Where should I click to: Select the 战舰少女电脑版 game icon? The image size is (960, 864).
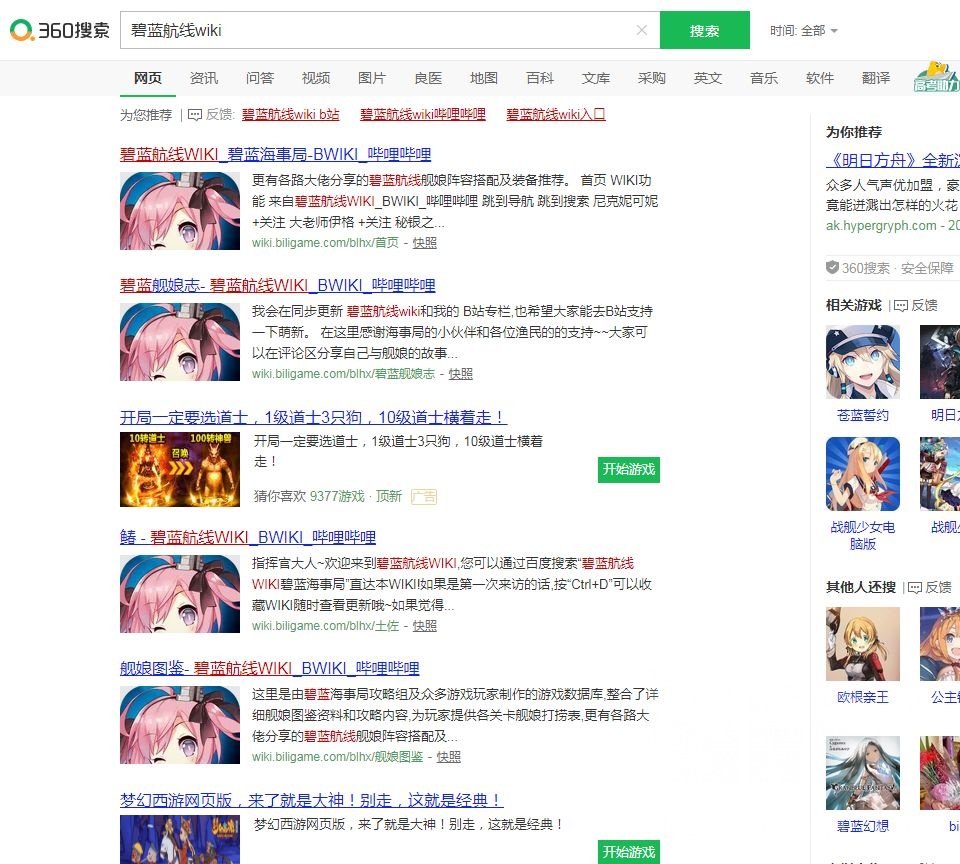[862, 474]
